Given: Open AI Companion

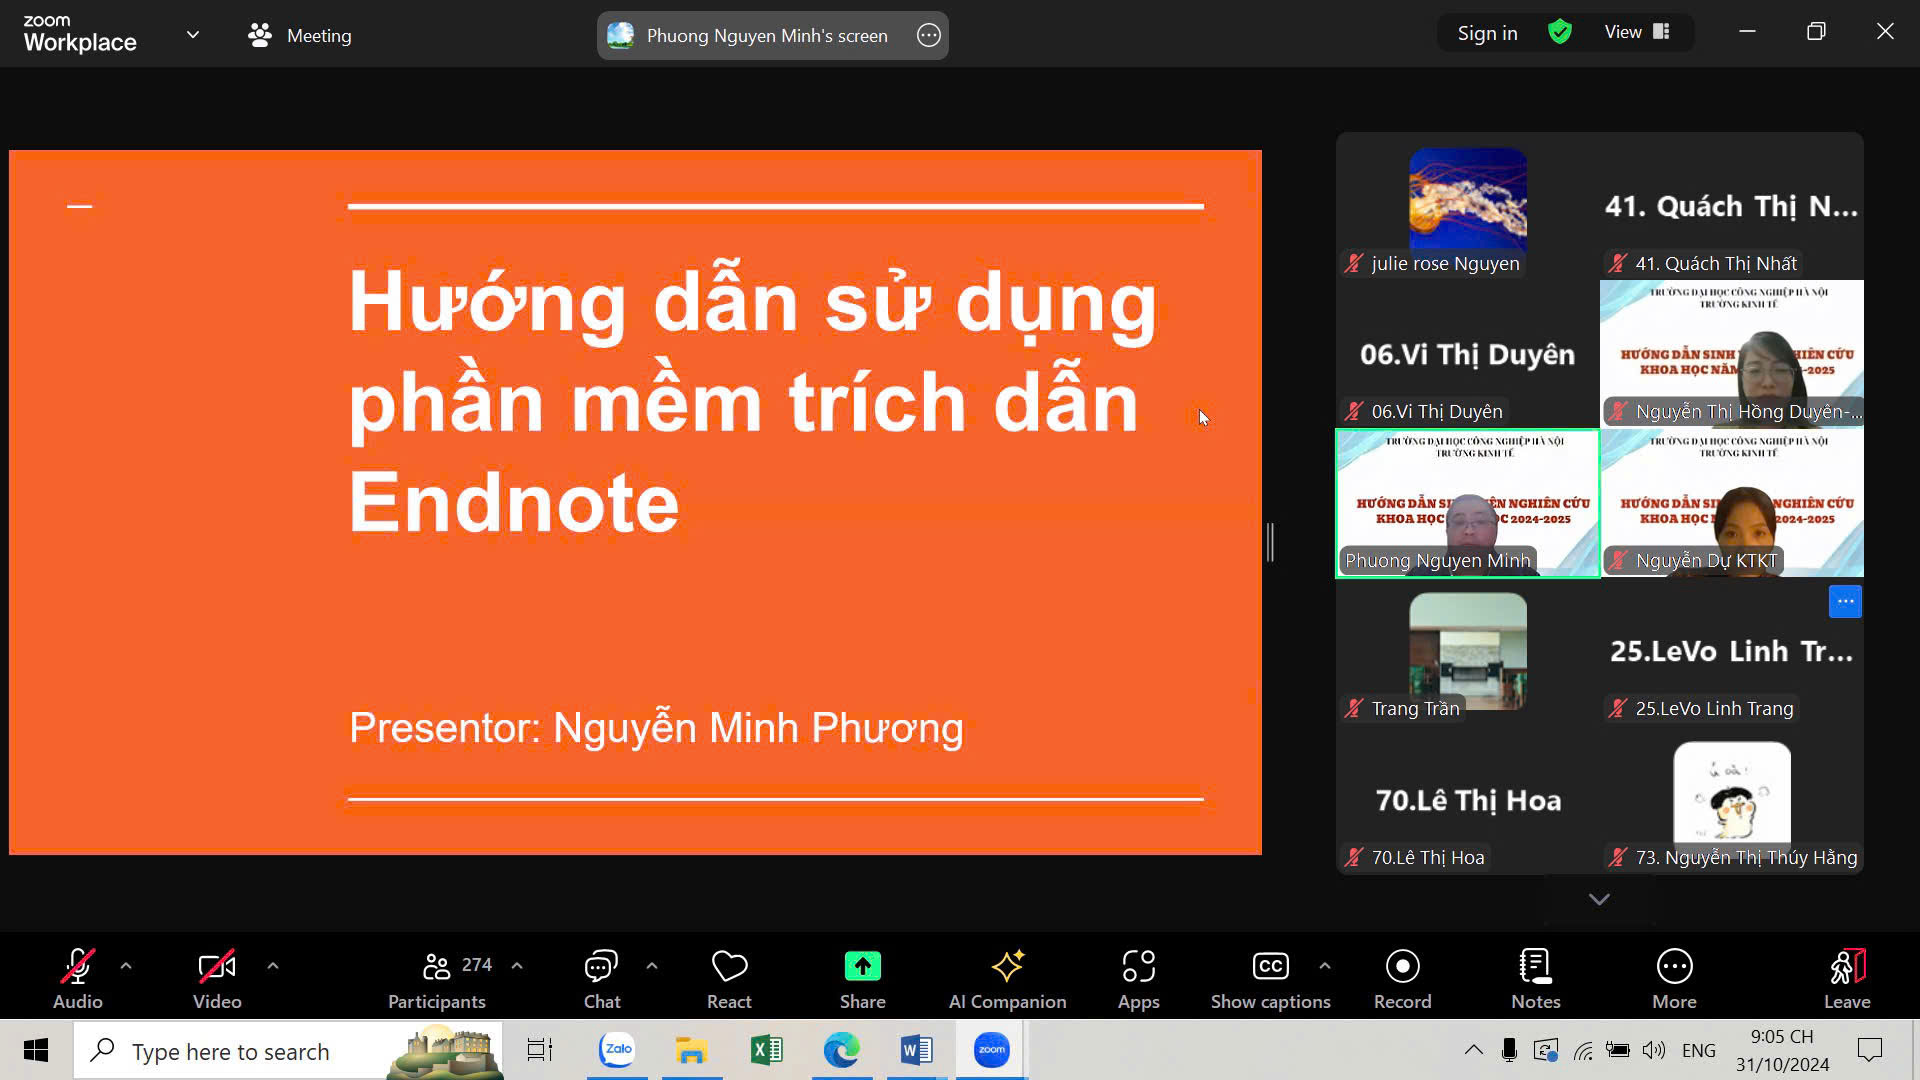Looking at the screenshot, I should pyautogui.click(x=1007, y=979).
